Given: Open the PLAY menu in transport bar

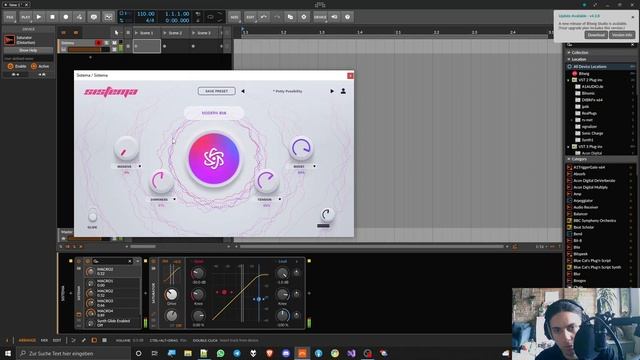Looking at the screenshot, I should click(25, 17).
